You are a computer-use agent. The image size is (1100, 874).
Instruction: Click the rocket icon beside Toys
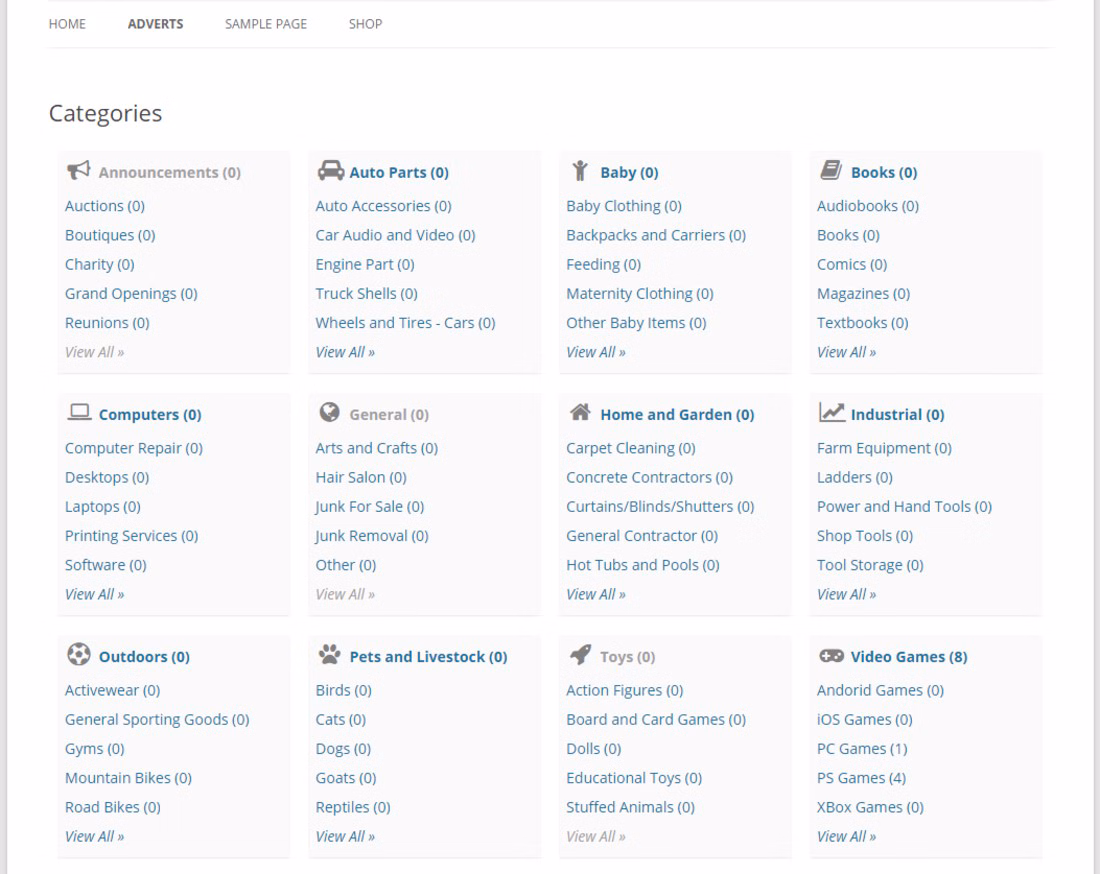(580, 655)
